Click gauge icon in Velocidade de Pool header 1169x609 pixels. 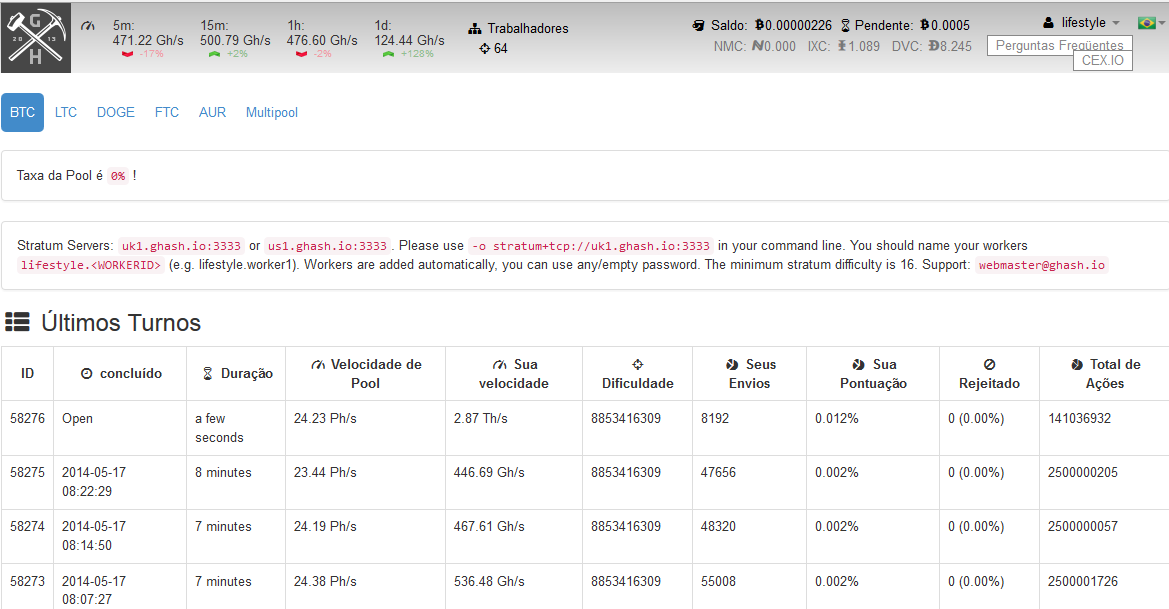318,365
